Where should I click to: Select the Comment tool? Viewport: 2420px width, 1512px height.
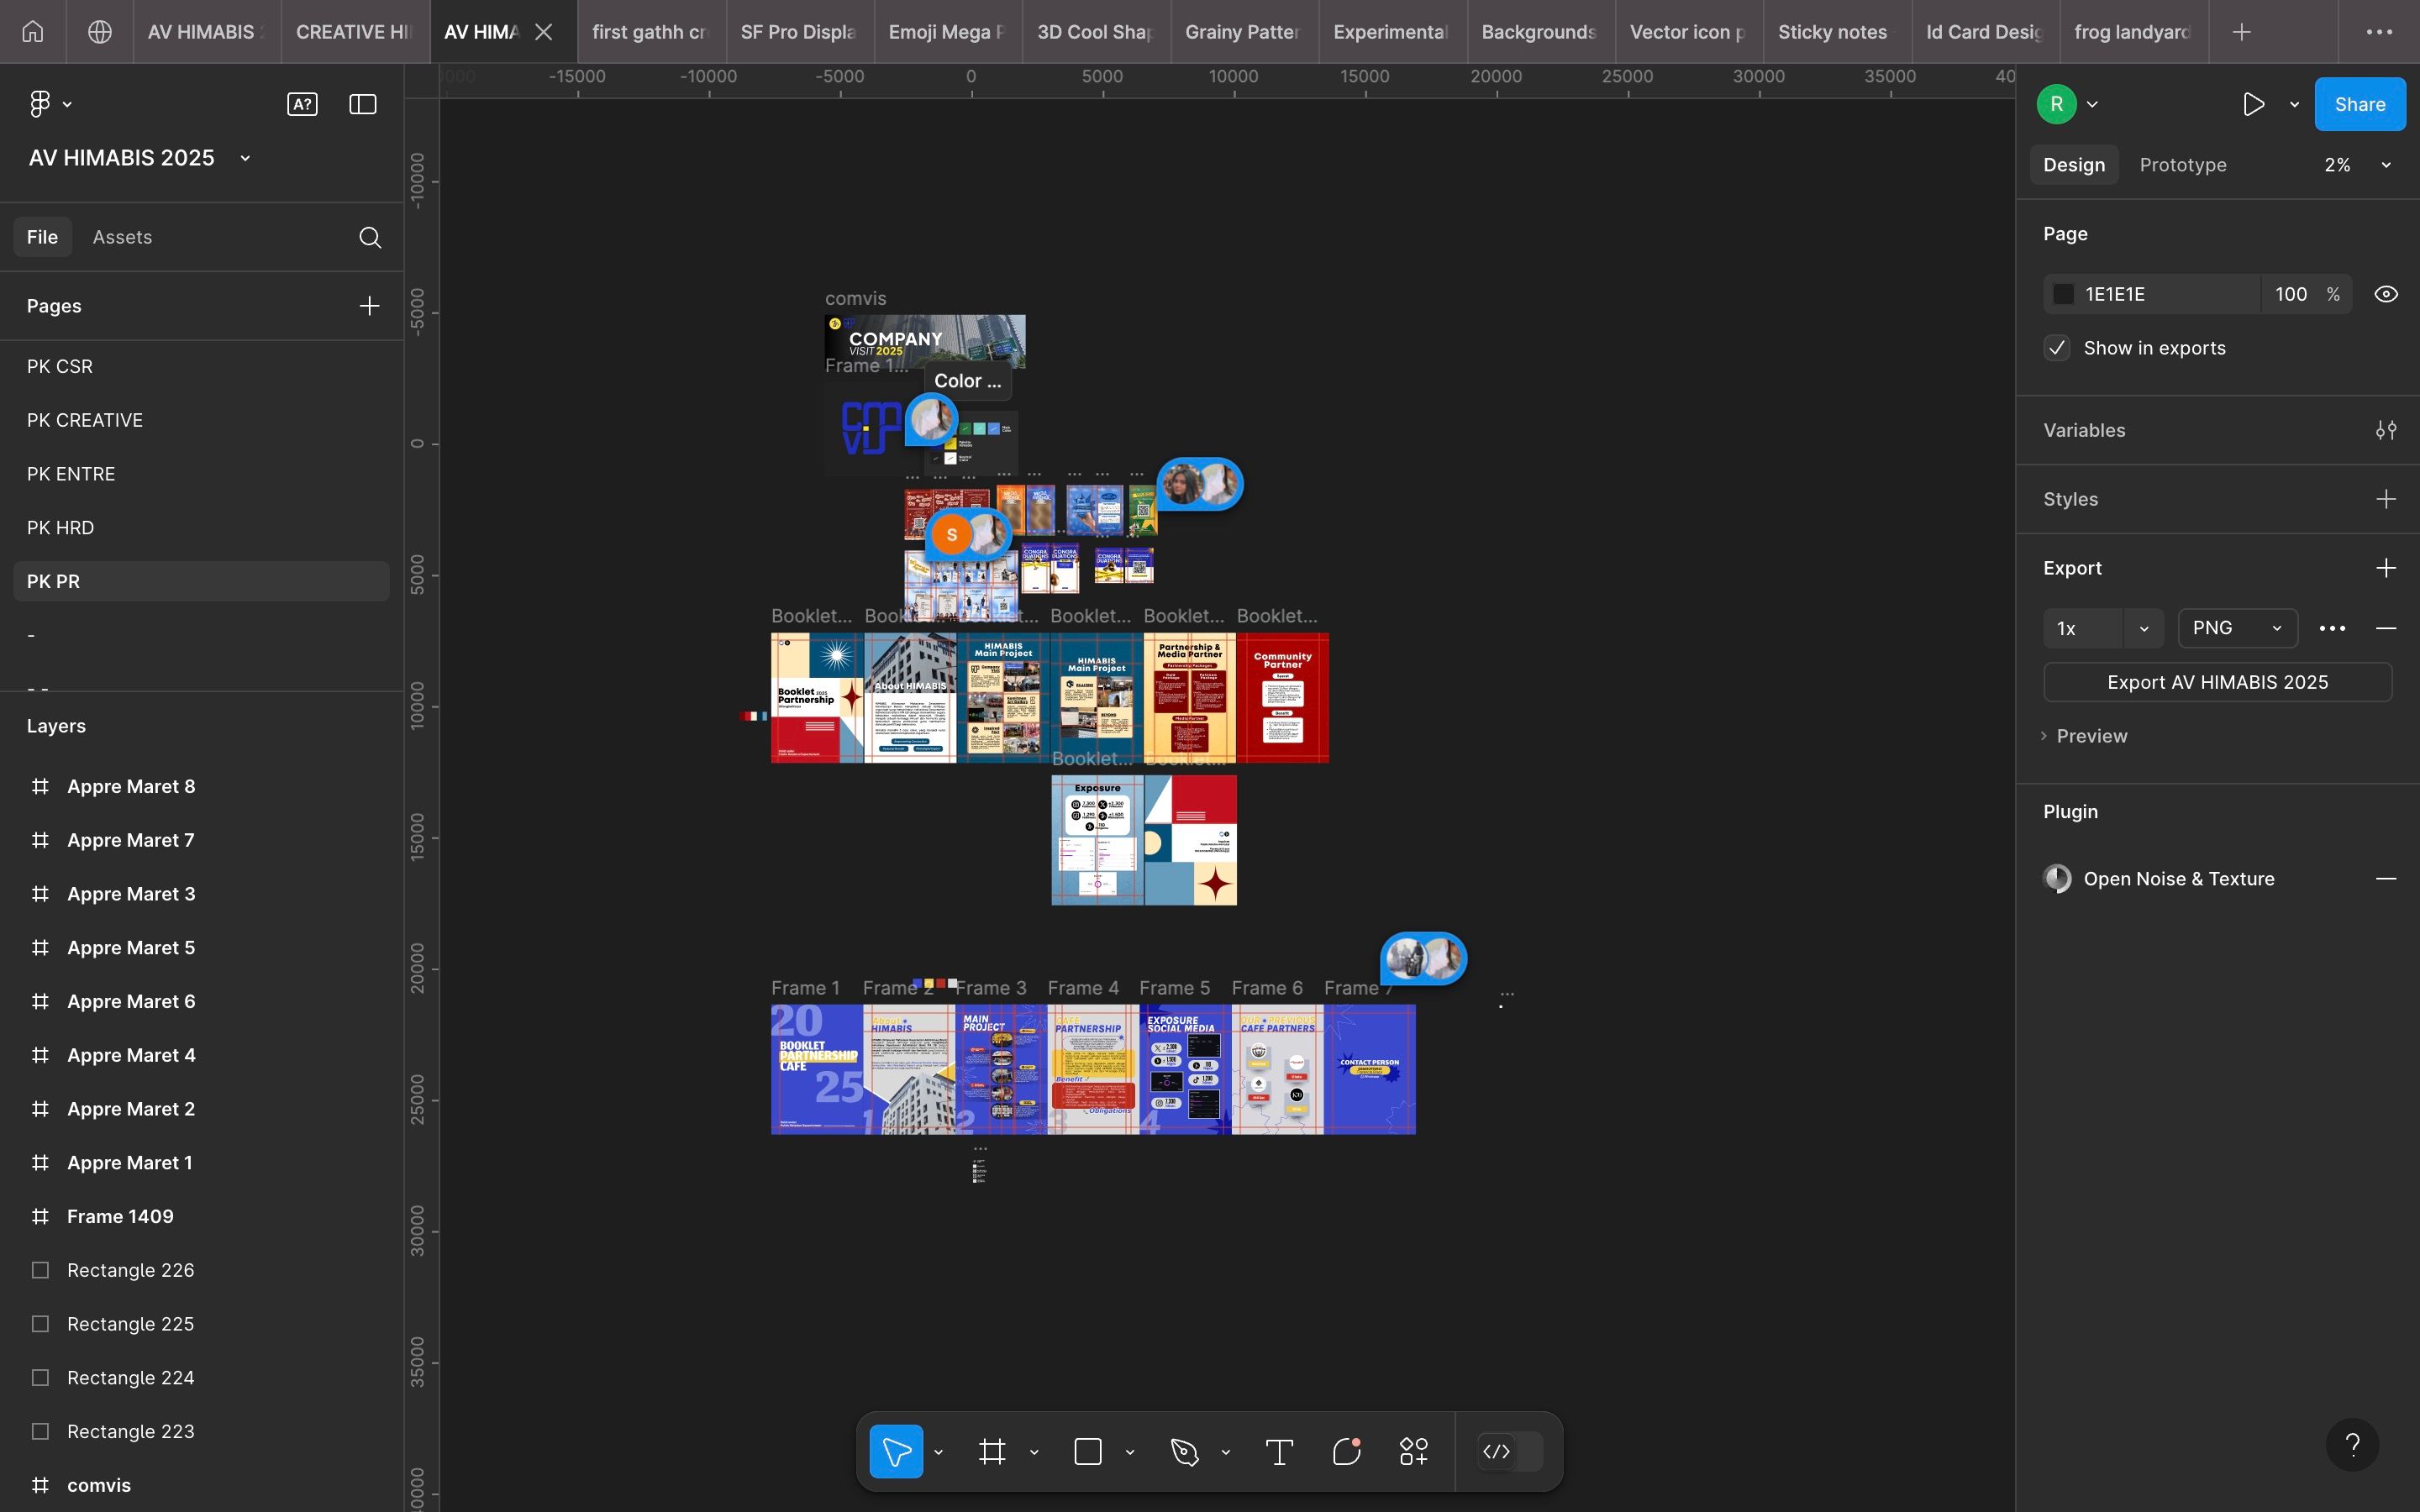pos(1347,1451)
